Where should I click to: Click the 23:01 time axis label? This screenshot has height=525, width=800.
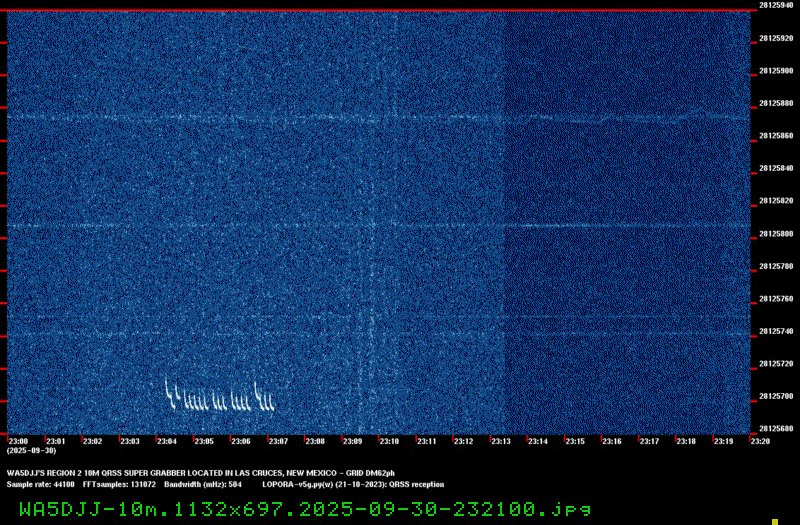56,441
